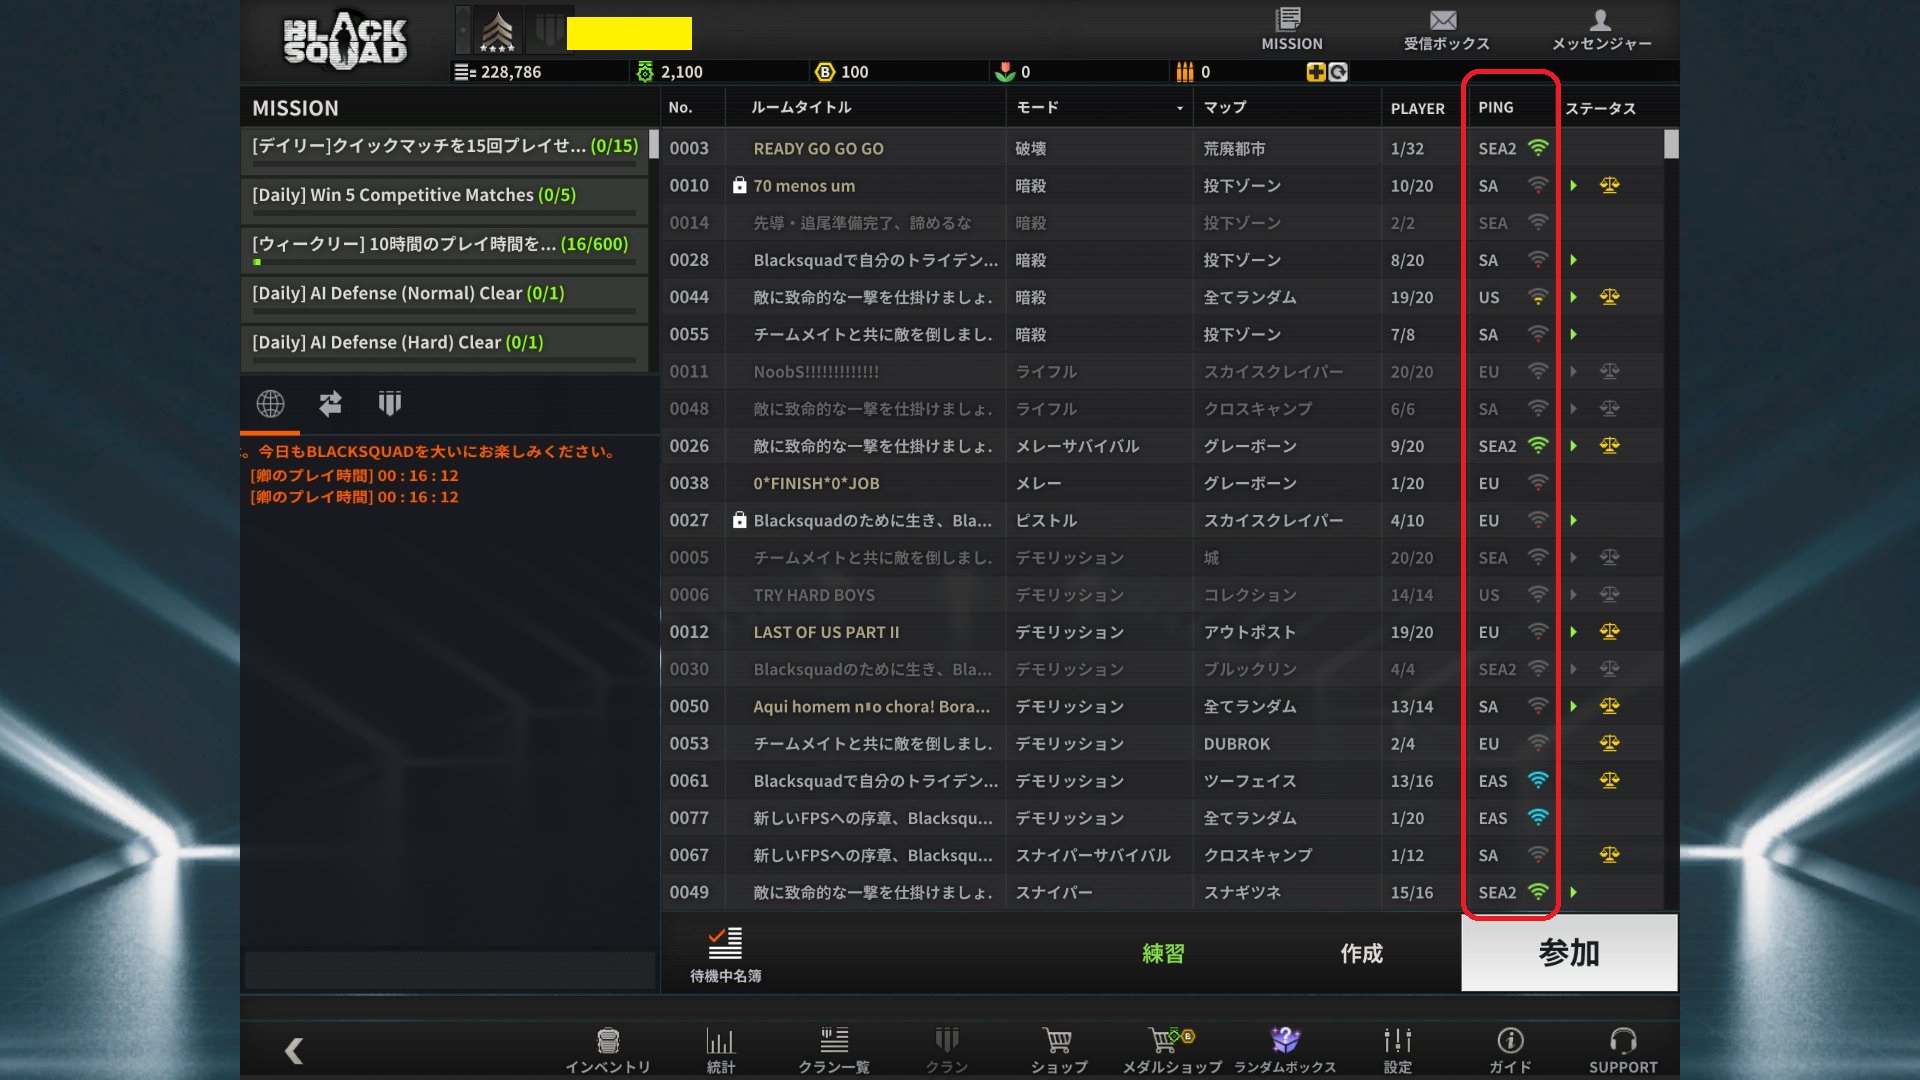Select room LAST OF US PART II
Viewport: 1920px width, 1080px height.
1162,632
